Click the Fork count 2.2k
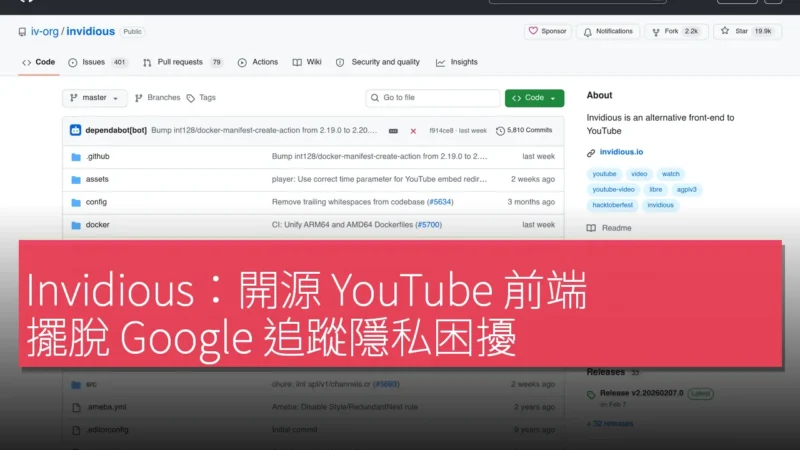The width and height of the screenshot is (800, 450). [691, 32]
